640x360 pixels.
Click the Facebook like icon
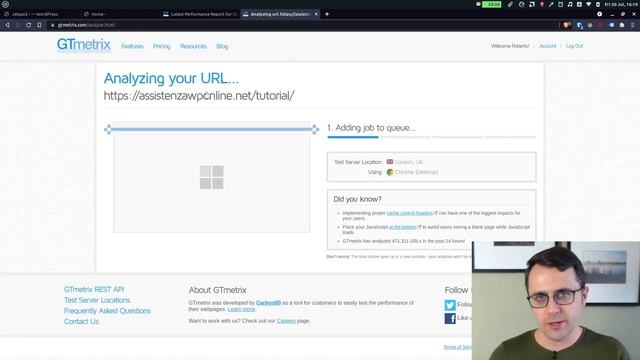coord(450,318)
